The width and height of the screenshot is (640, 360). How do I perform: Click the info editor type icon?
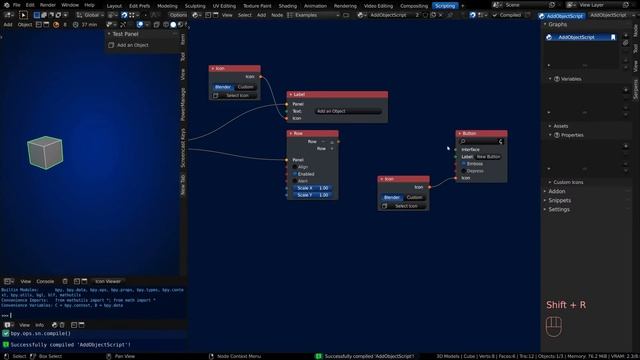pyautogui.click(x=8, y=325)
